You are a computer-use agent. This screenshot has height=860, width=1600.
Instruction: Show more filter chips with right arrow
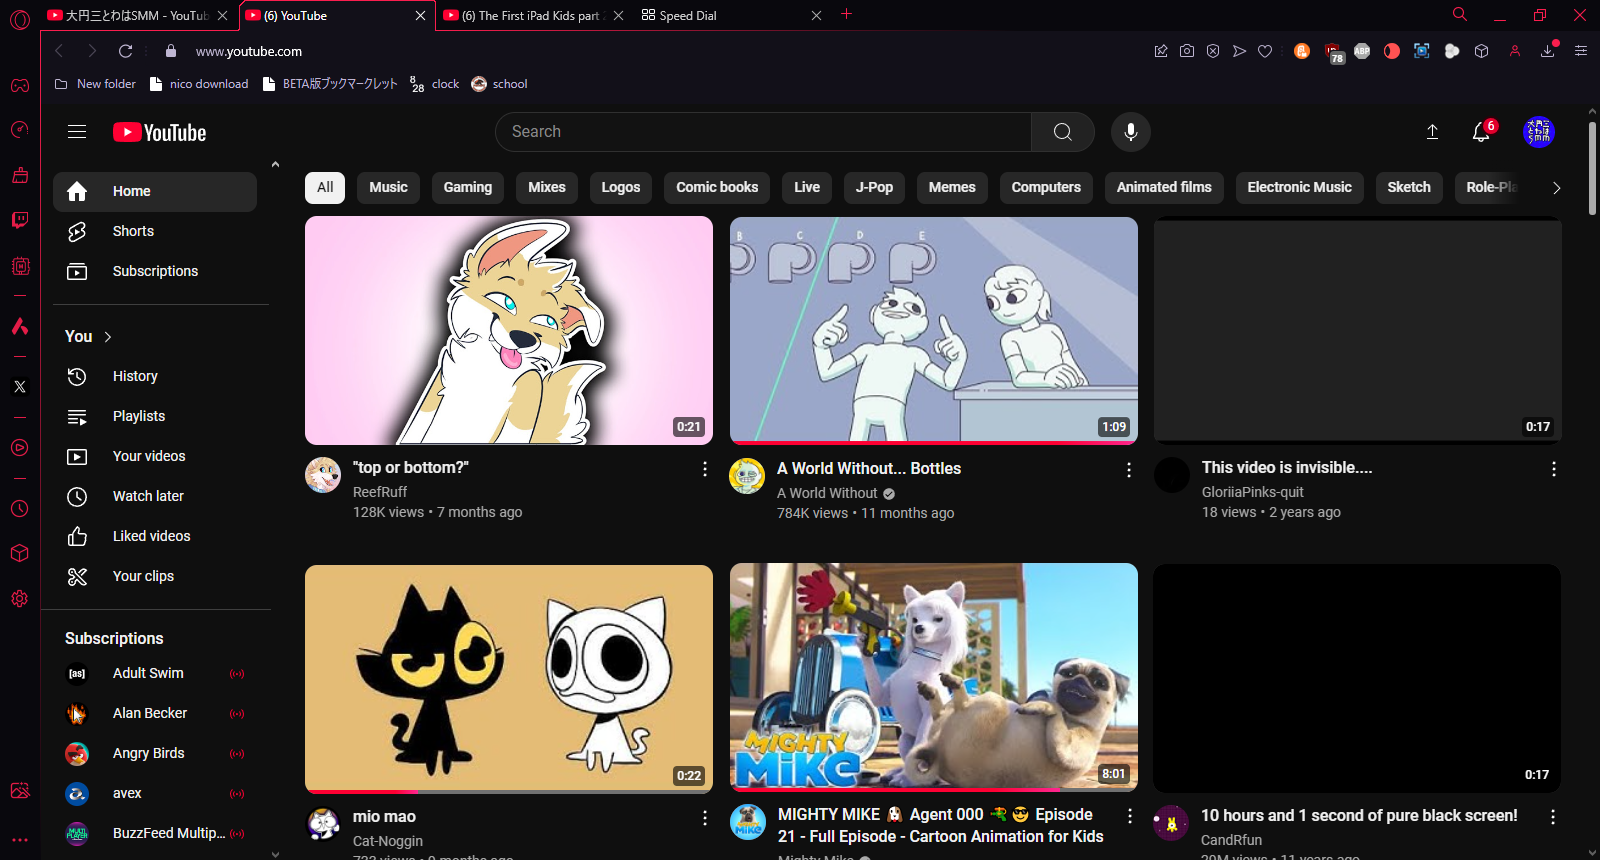coord(1556,188)
